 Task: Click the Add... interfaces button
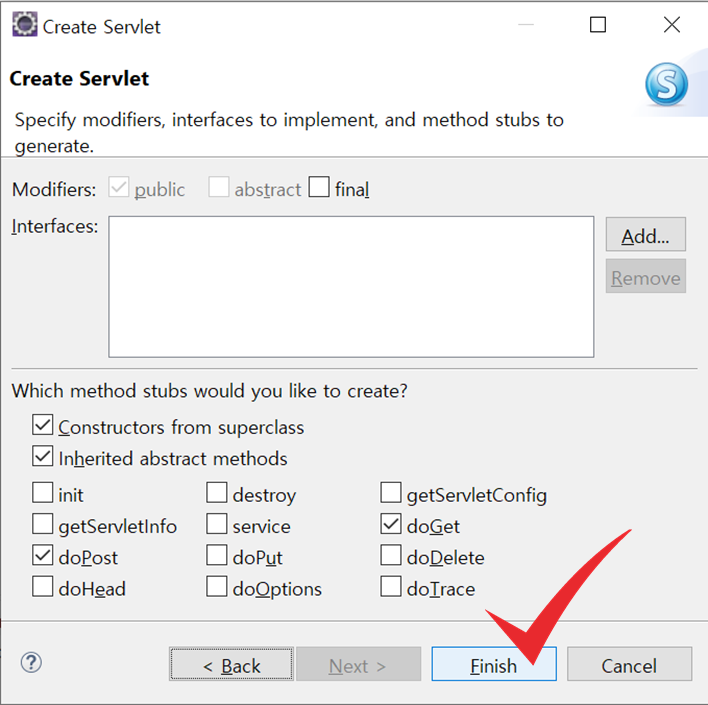[646, 234]
